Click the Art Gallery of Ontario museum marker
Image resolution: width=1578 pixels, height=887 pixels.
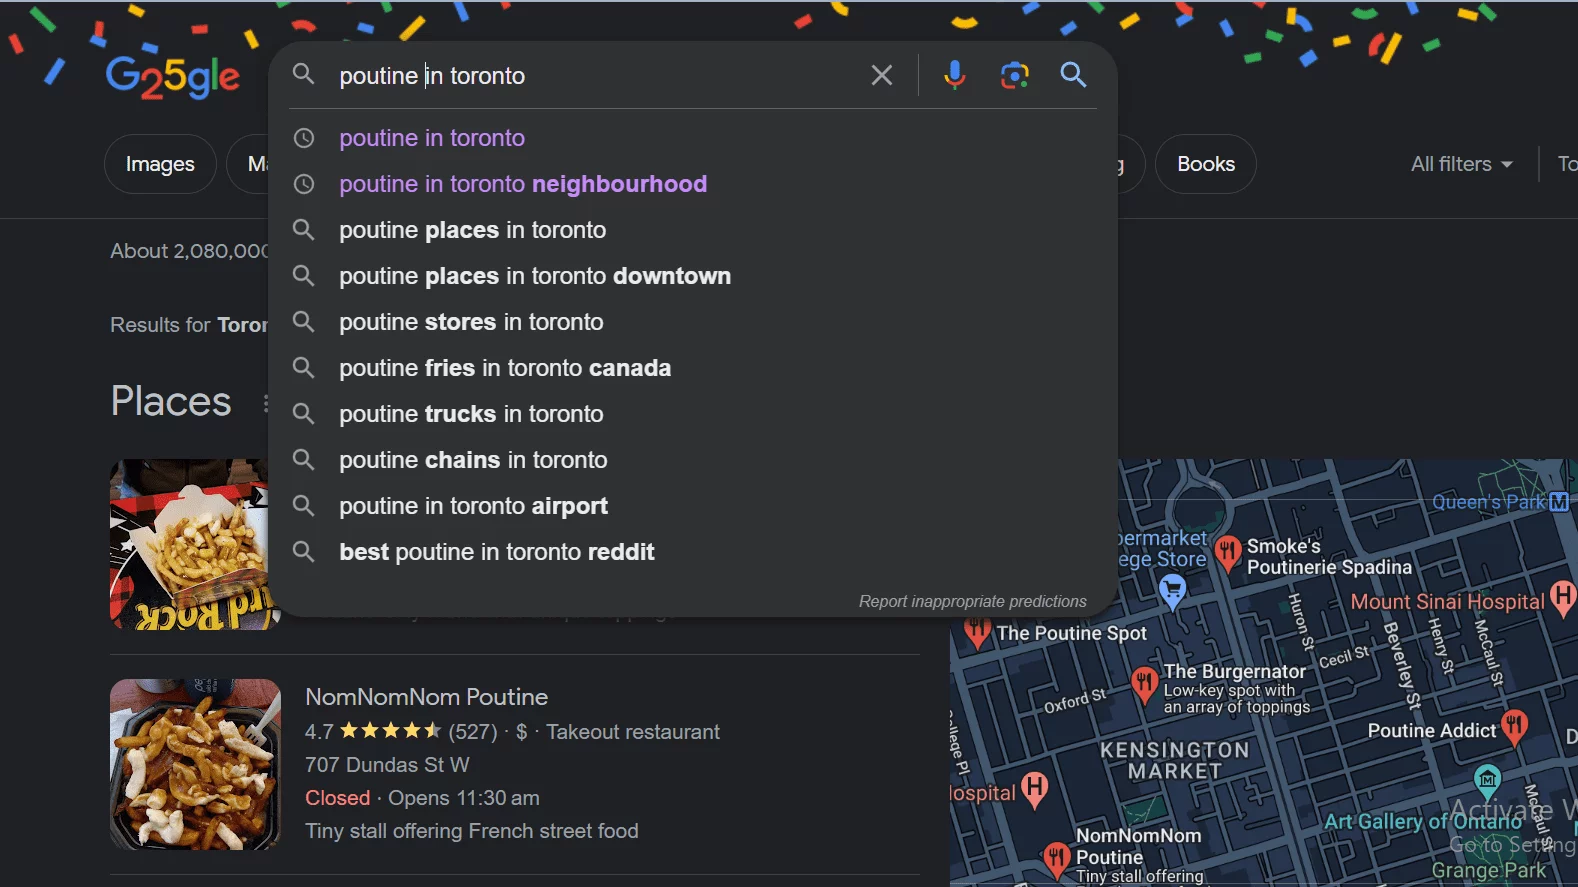tap(1488, 780)
